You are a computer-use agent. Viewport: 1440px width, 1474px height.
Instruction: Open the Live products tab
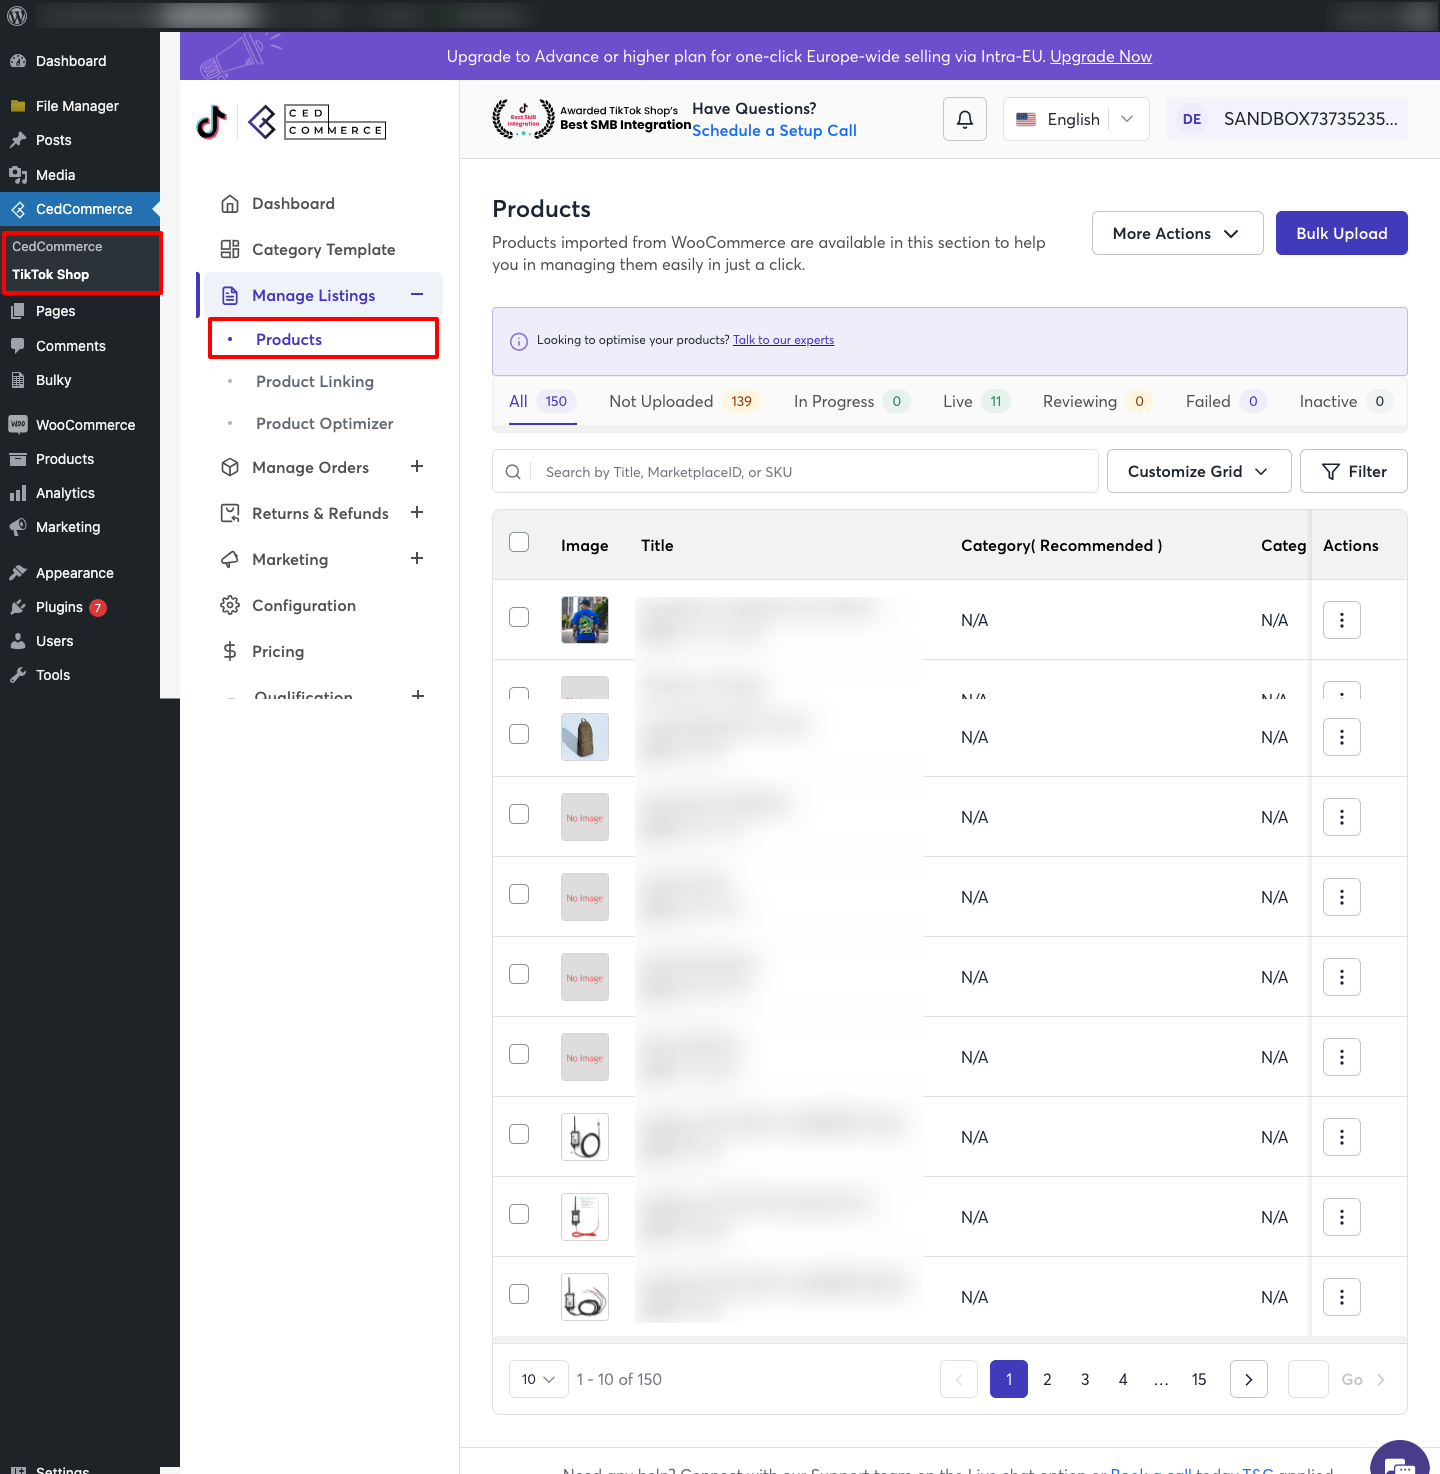957,401
